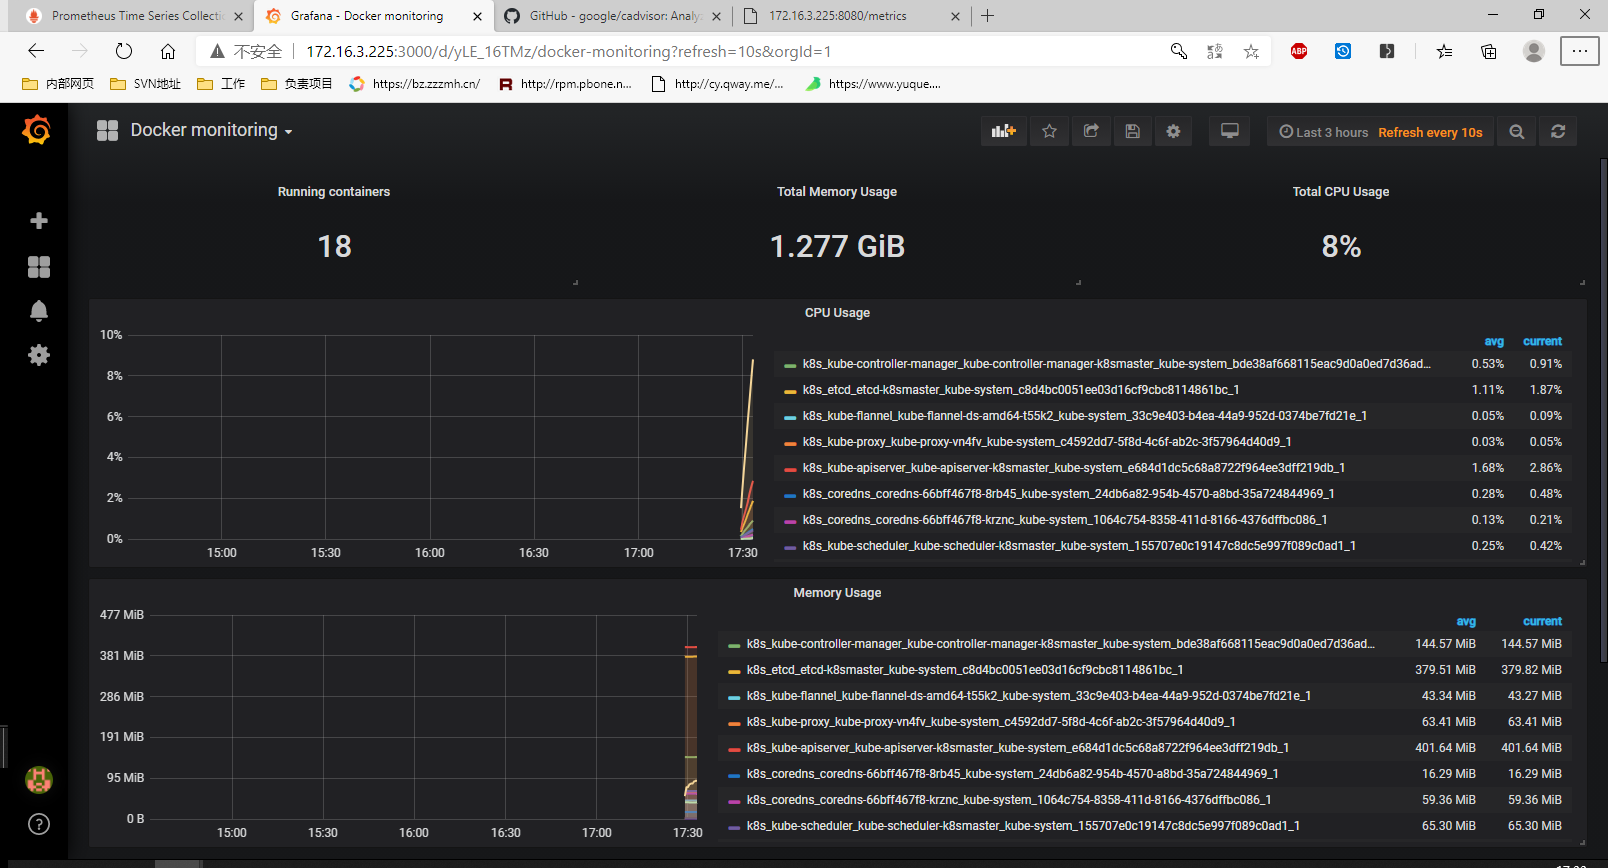1608x868 pixels.
Task: Open the Grafana home logo
Action: point(37,130)
